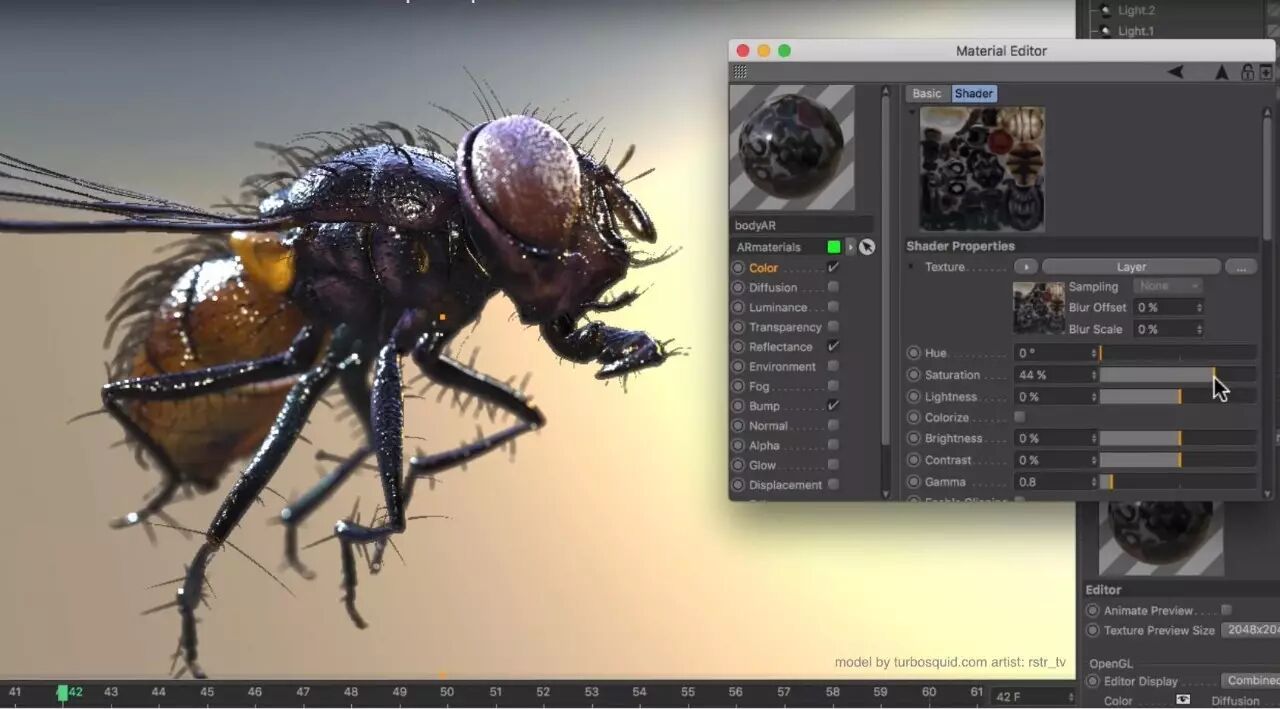Disable the Reflectance channel checkbox
The height and width of the screenshot is (709, 1280).
point(833,346)
